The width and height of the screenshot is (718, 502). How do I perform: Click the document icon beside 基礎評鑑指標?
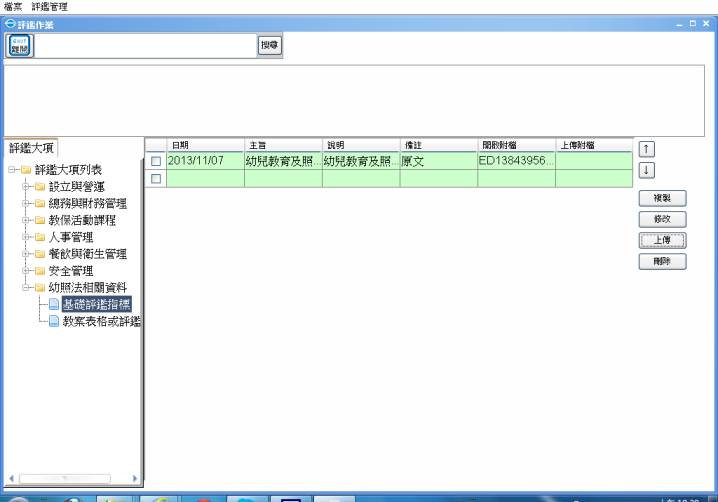54,305
